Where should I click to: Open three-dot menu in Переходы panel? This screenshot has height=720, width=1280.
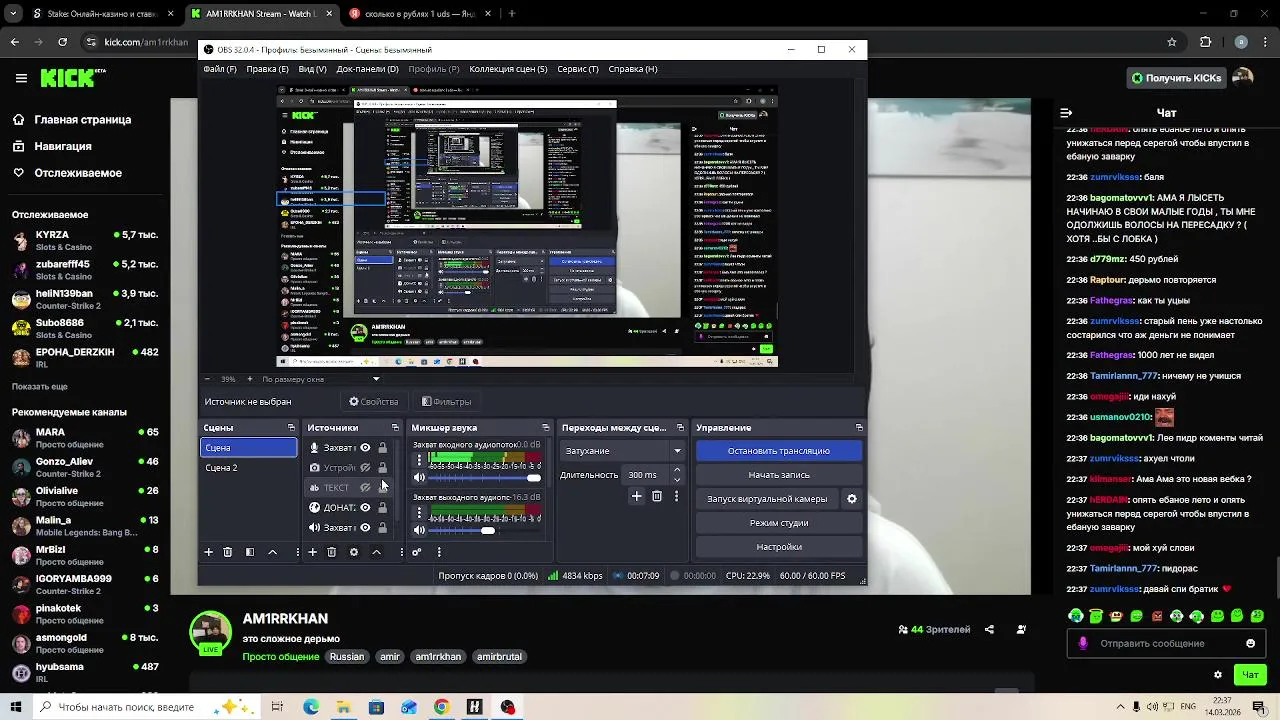click(677, 496)
